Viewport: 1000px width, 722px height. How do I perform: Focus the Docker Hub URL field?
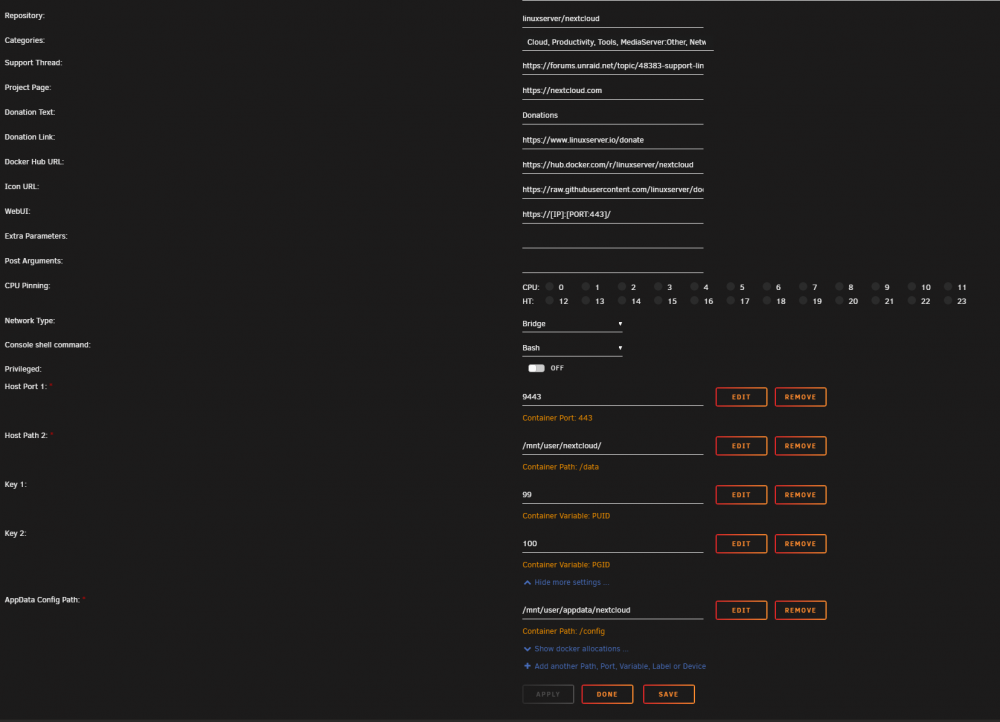coord(612,165)
